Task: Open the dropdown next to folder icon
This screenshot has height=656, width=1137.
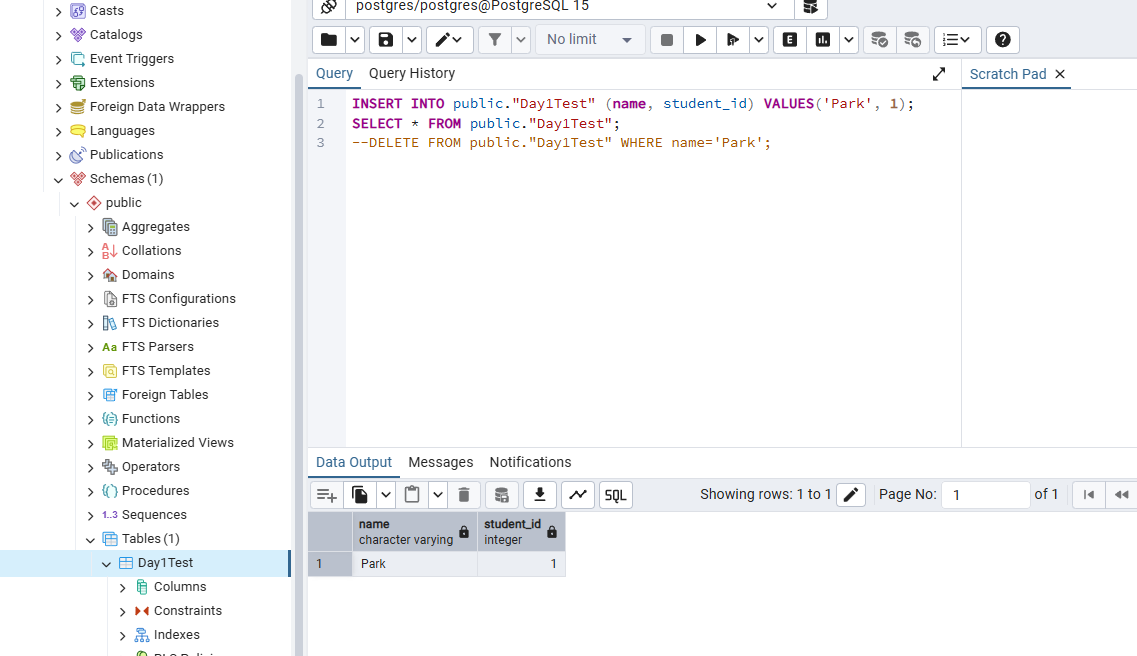Action: tap(355, 40)
